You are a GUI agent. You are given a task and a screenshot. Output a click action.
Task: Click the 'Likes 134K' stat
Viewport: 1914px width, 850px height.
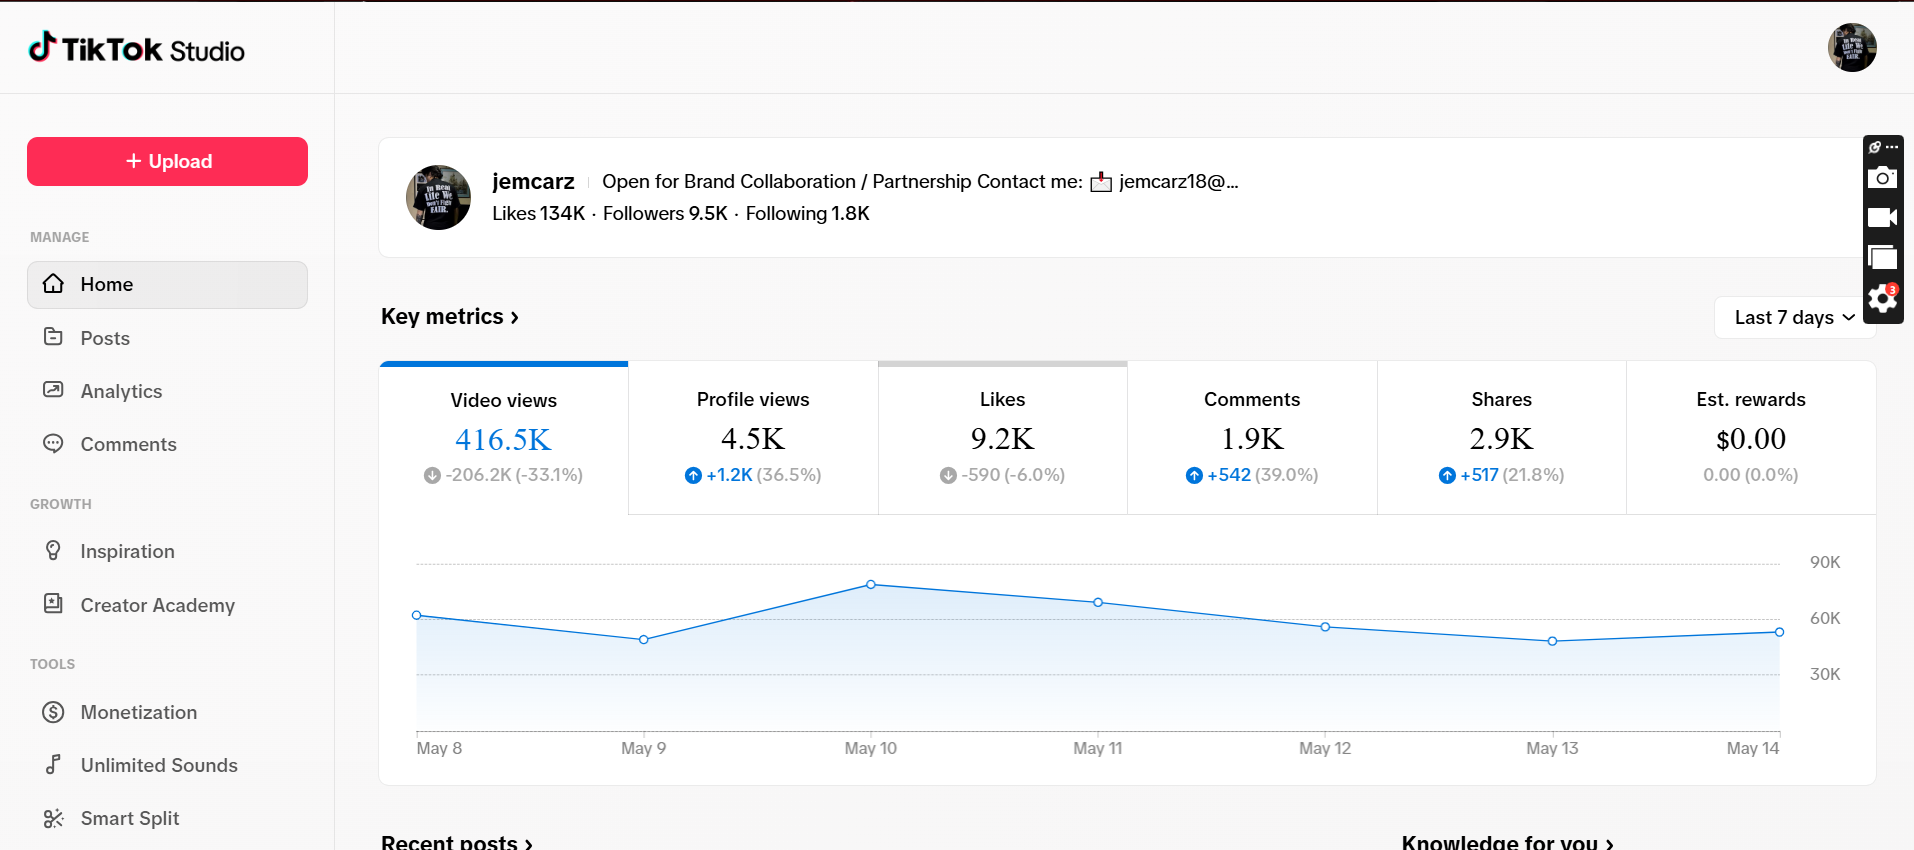coord(538,213)
